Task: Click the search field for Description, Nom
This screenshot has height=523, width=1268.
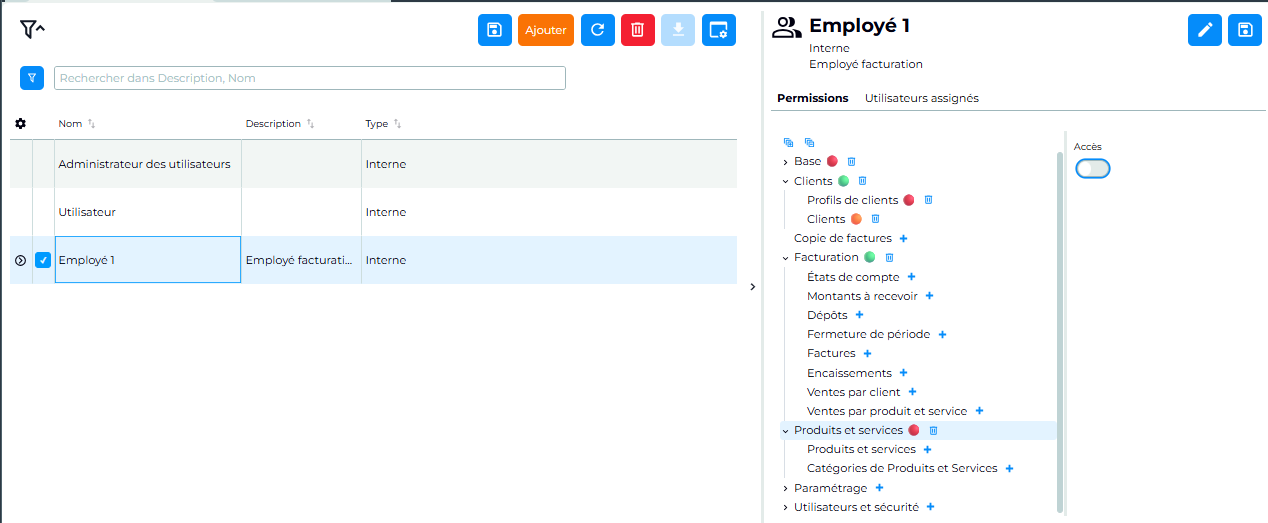Action: point(310,78)
